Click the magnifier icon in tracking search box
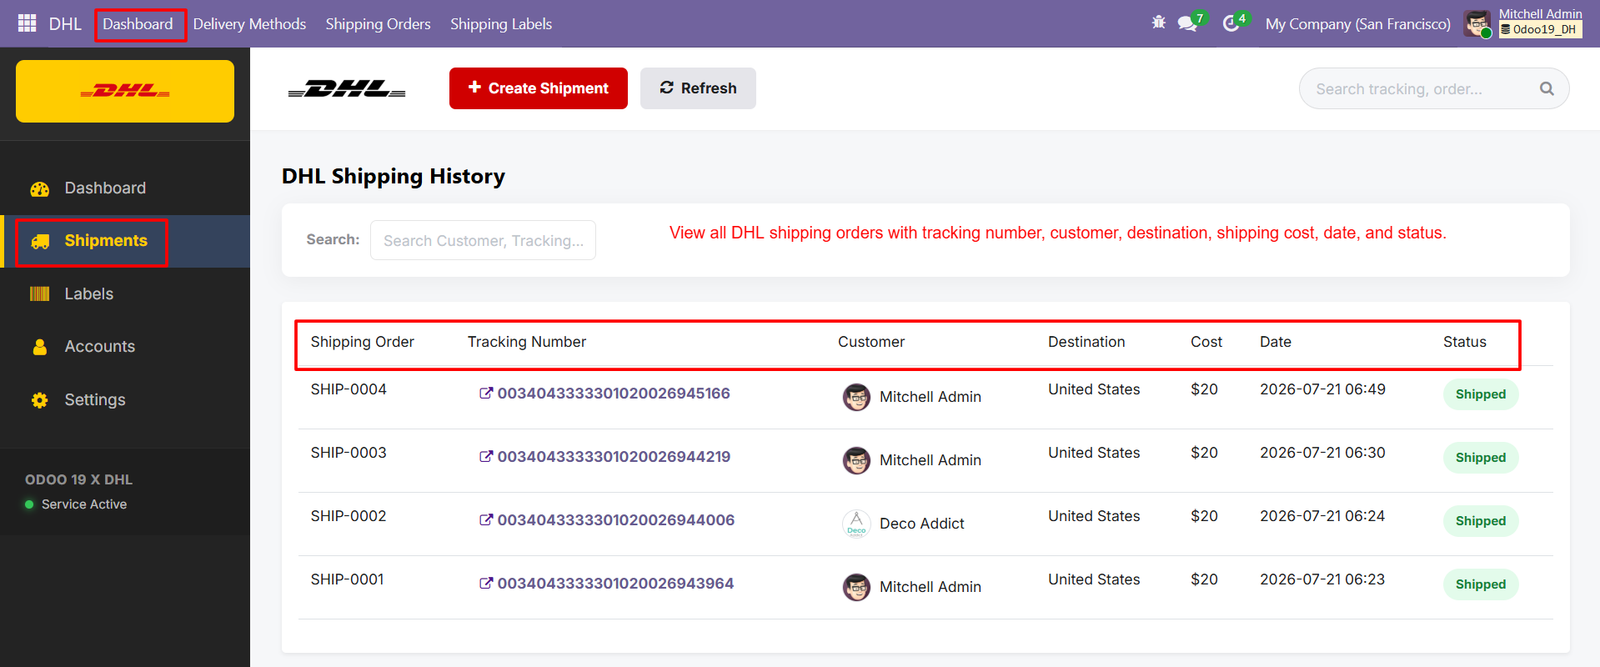 [x=1547, y=89]
